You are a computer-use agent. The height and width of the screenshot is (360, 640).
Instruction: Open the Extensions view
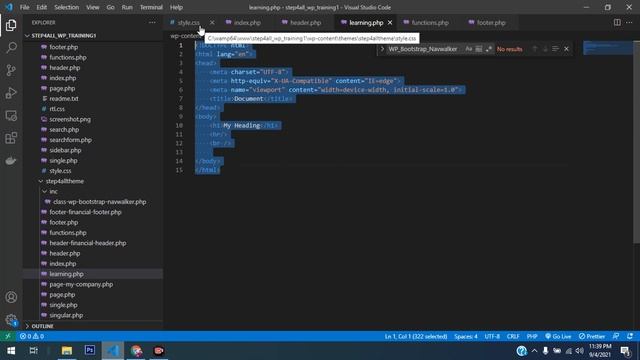(11, 138)
